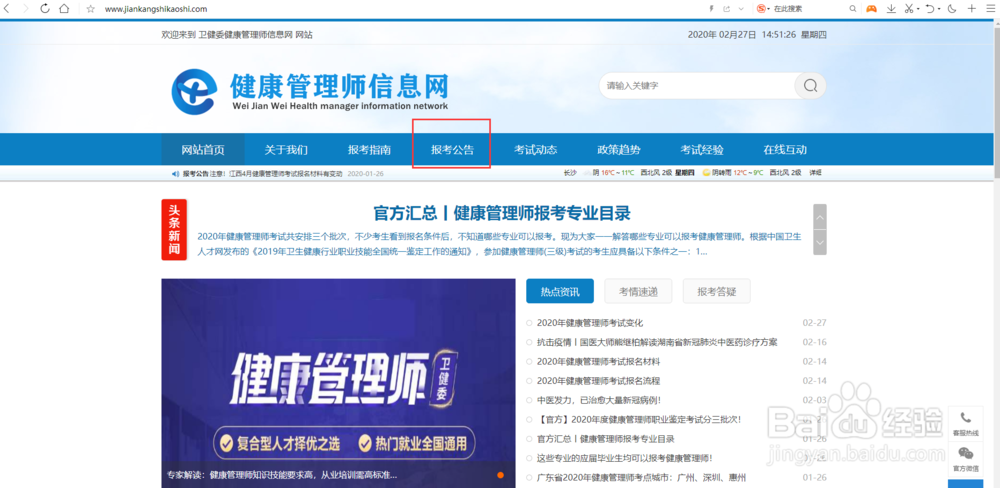
Task: Open article 【官方】2020年度健康管理师职业鉴定考试分三批次
Action: point(639,420)
